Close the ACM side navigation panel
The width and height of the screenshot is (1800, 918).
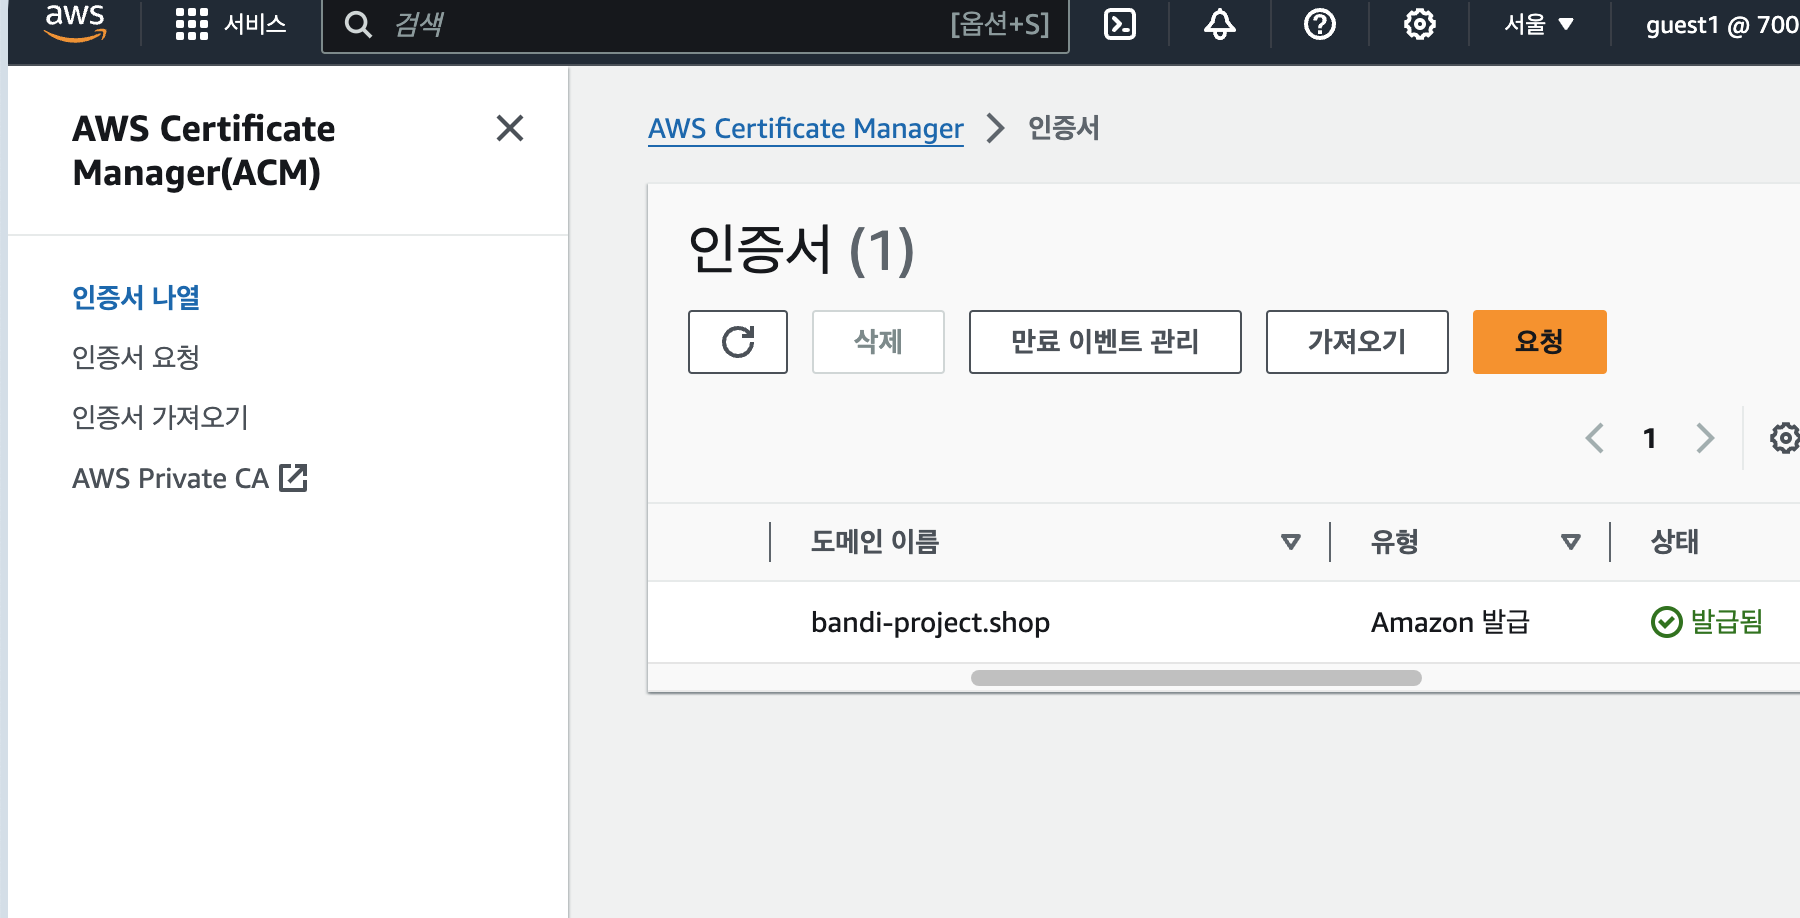click(x=510, y=128)
